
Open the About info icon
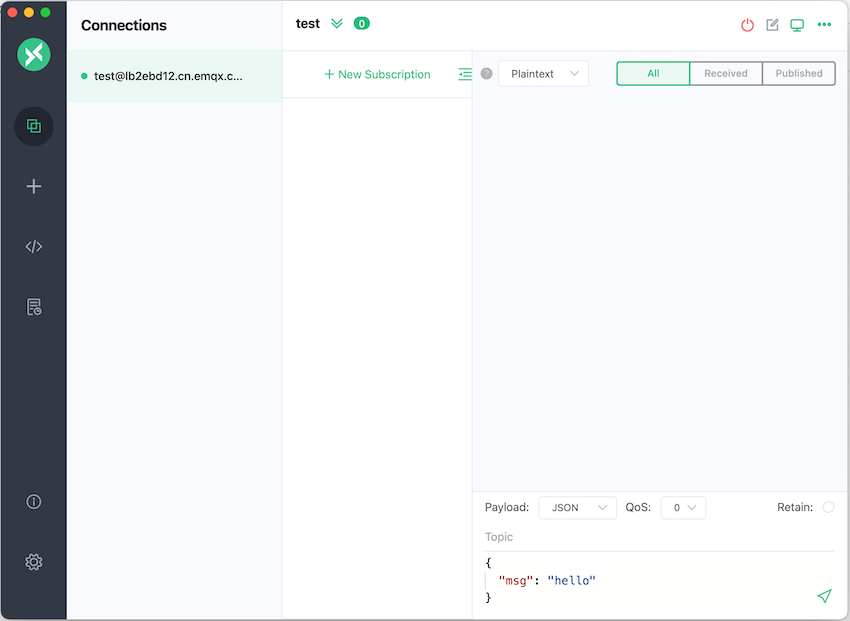tap(34, 502)
